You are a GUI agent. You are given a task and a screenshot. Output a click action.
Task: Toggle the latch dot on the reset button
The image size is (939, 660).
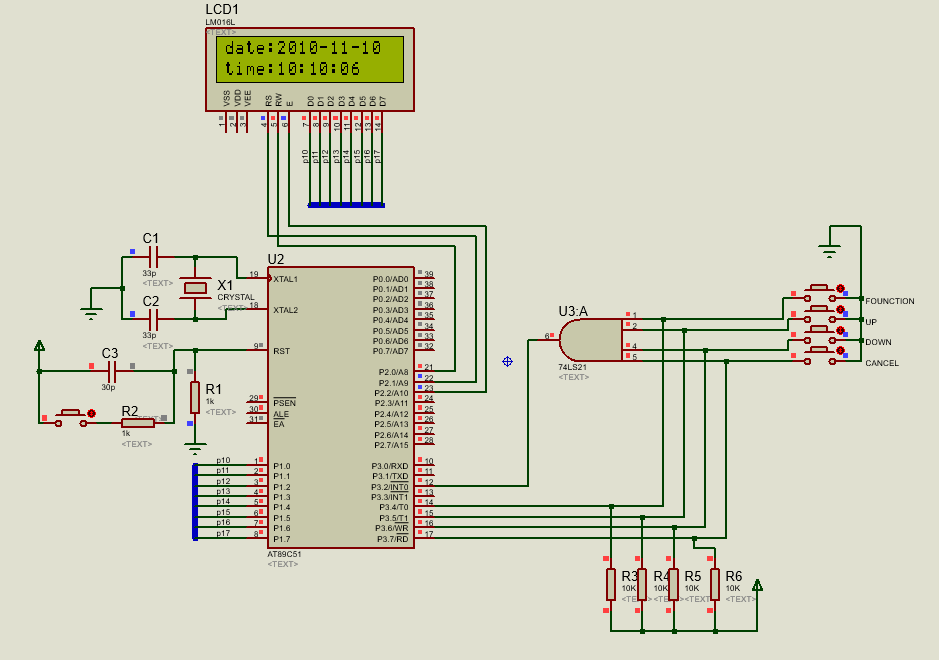(x=92, y=413)
